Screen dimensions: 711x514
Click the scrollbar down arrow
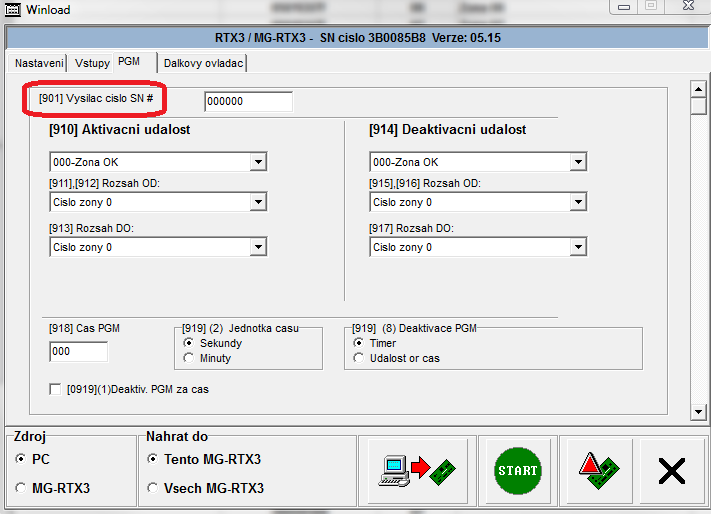click(x=699, y=411)
